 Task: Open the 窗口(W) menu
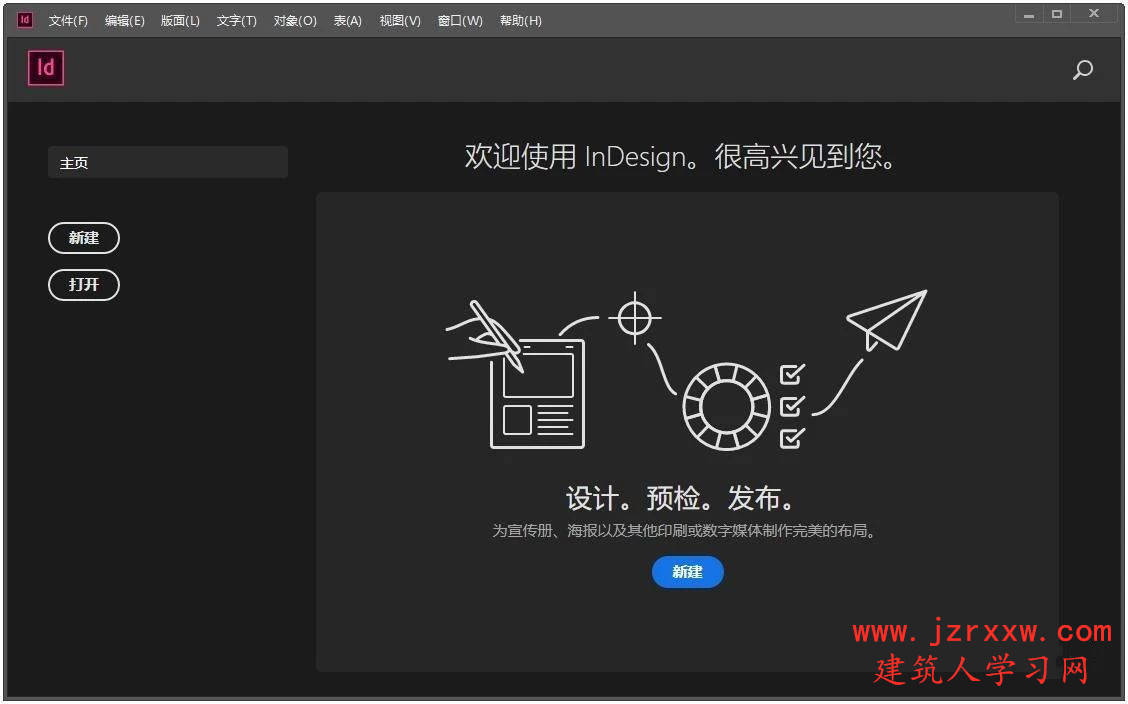point(460,21)
